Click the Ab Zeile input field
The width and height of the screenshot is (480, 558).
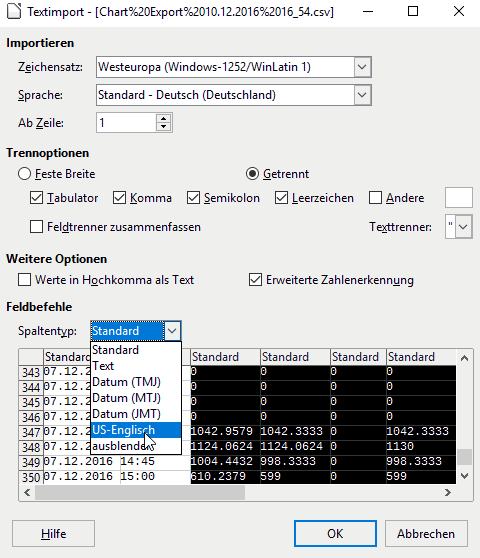coord(126,123)
